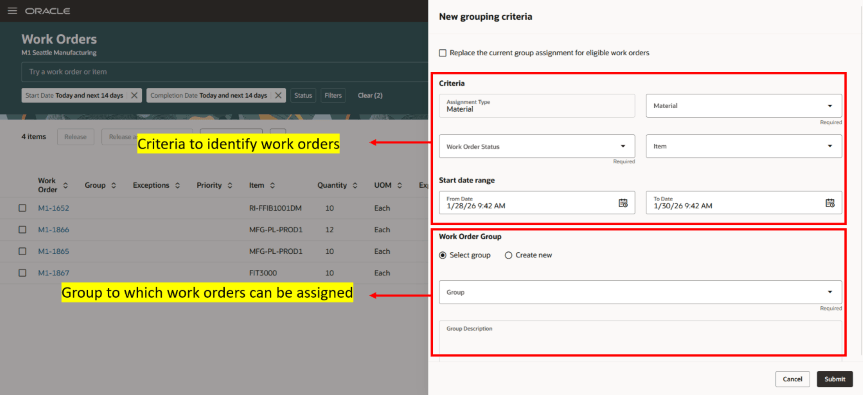Sort by UOM column
The height and width of the screenshot is (395, 863).
[400, 185]
